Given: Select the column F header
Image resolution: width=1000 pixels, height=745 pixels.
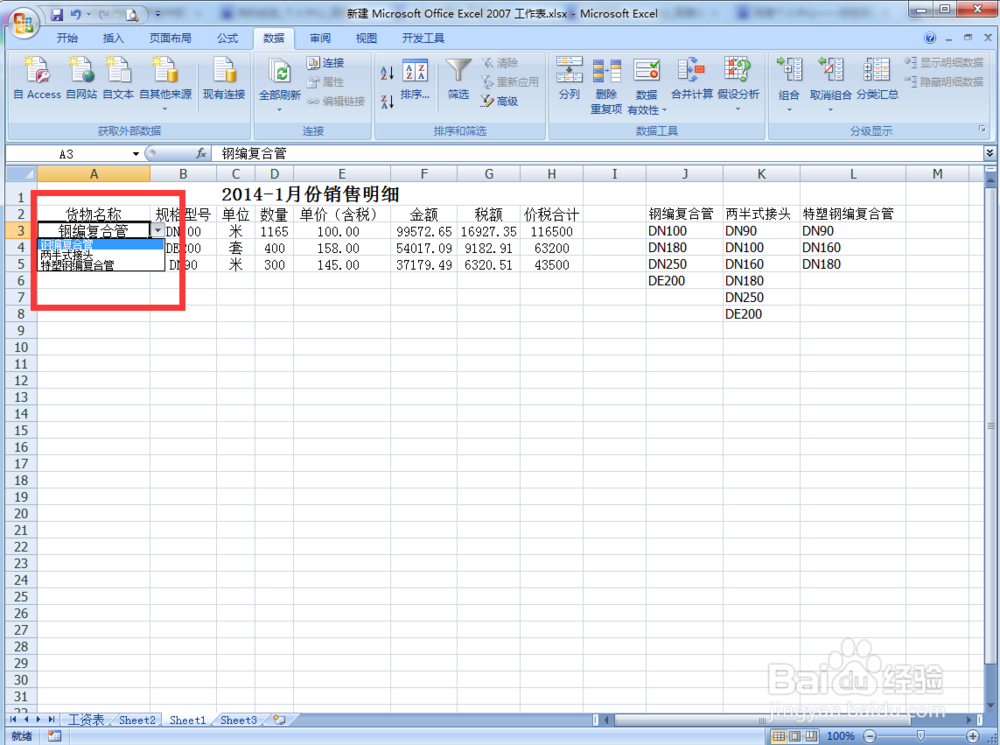Looking at the screenshot, I should pos(424,174).
